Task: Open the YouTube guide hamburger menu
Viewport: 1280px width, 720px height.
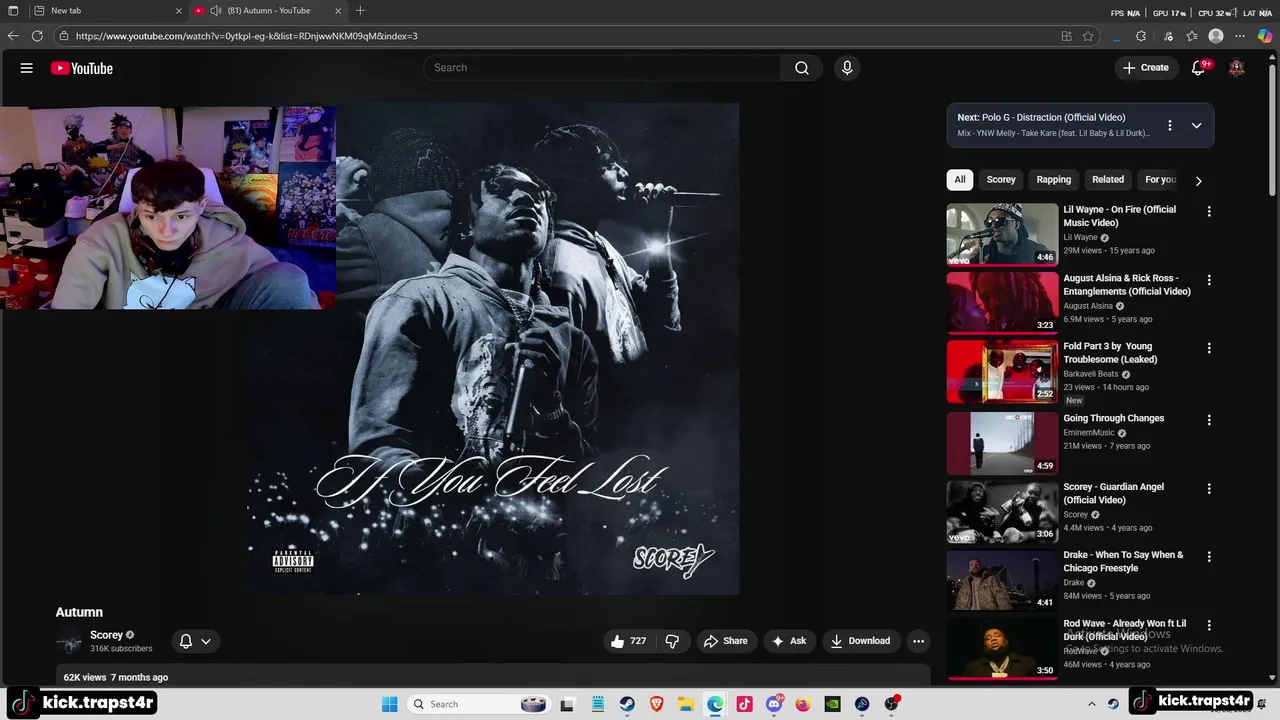Action: click(x=27, y=68)
